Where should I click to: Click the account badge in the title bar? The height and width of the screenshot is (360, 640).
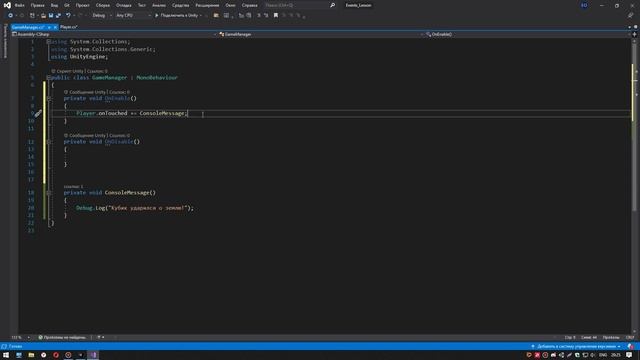(x=584, y=5)
